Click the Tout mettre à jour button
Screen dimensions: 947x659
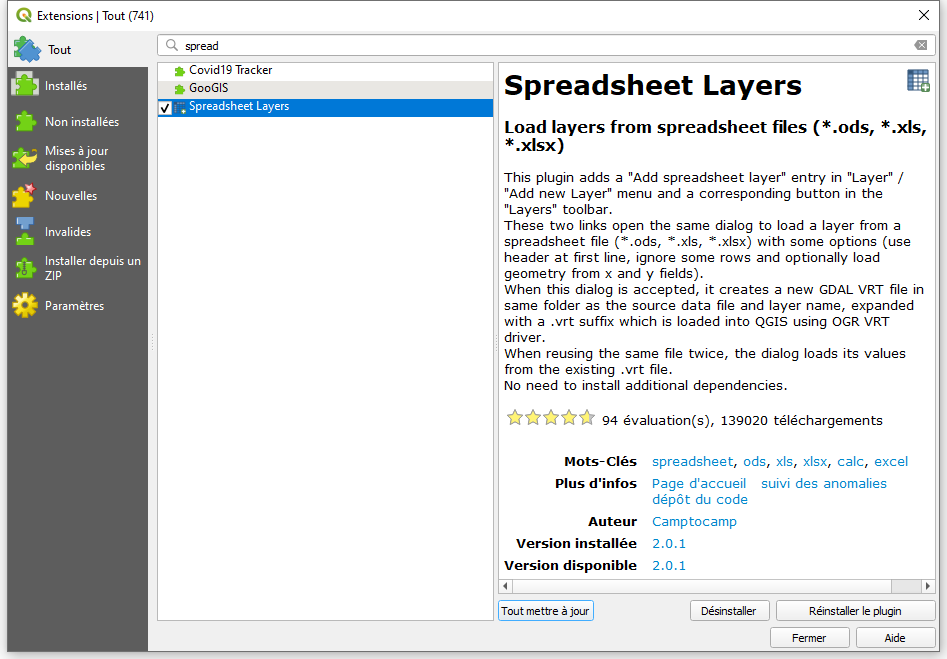click(x=545, y=611)
